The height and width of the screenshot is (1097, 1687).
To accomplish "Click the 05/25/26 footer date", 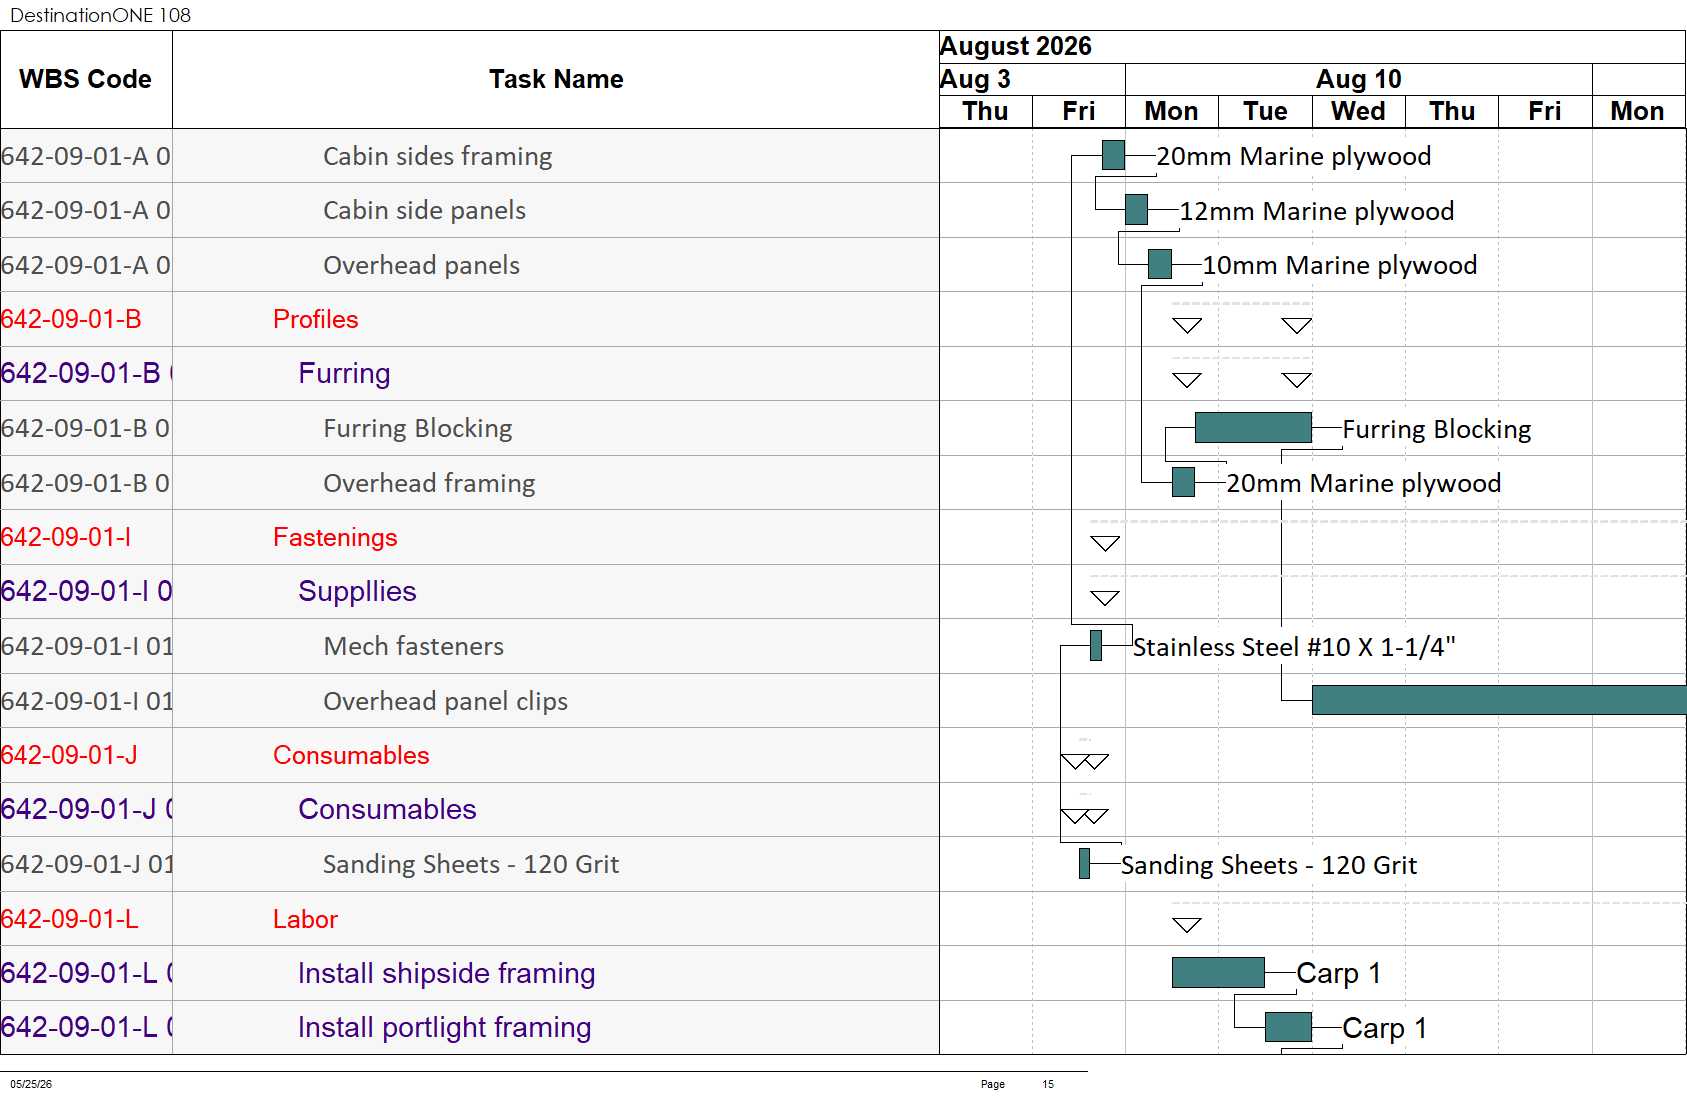I will tap(31, 1084).
